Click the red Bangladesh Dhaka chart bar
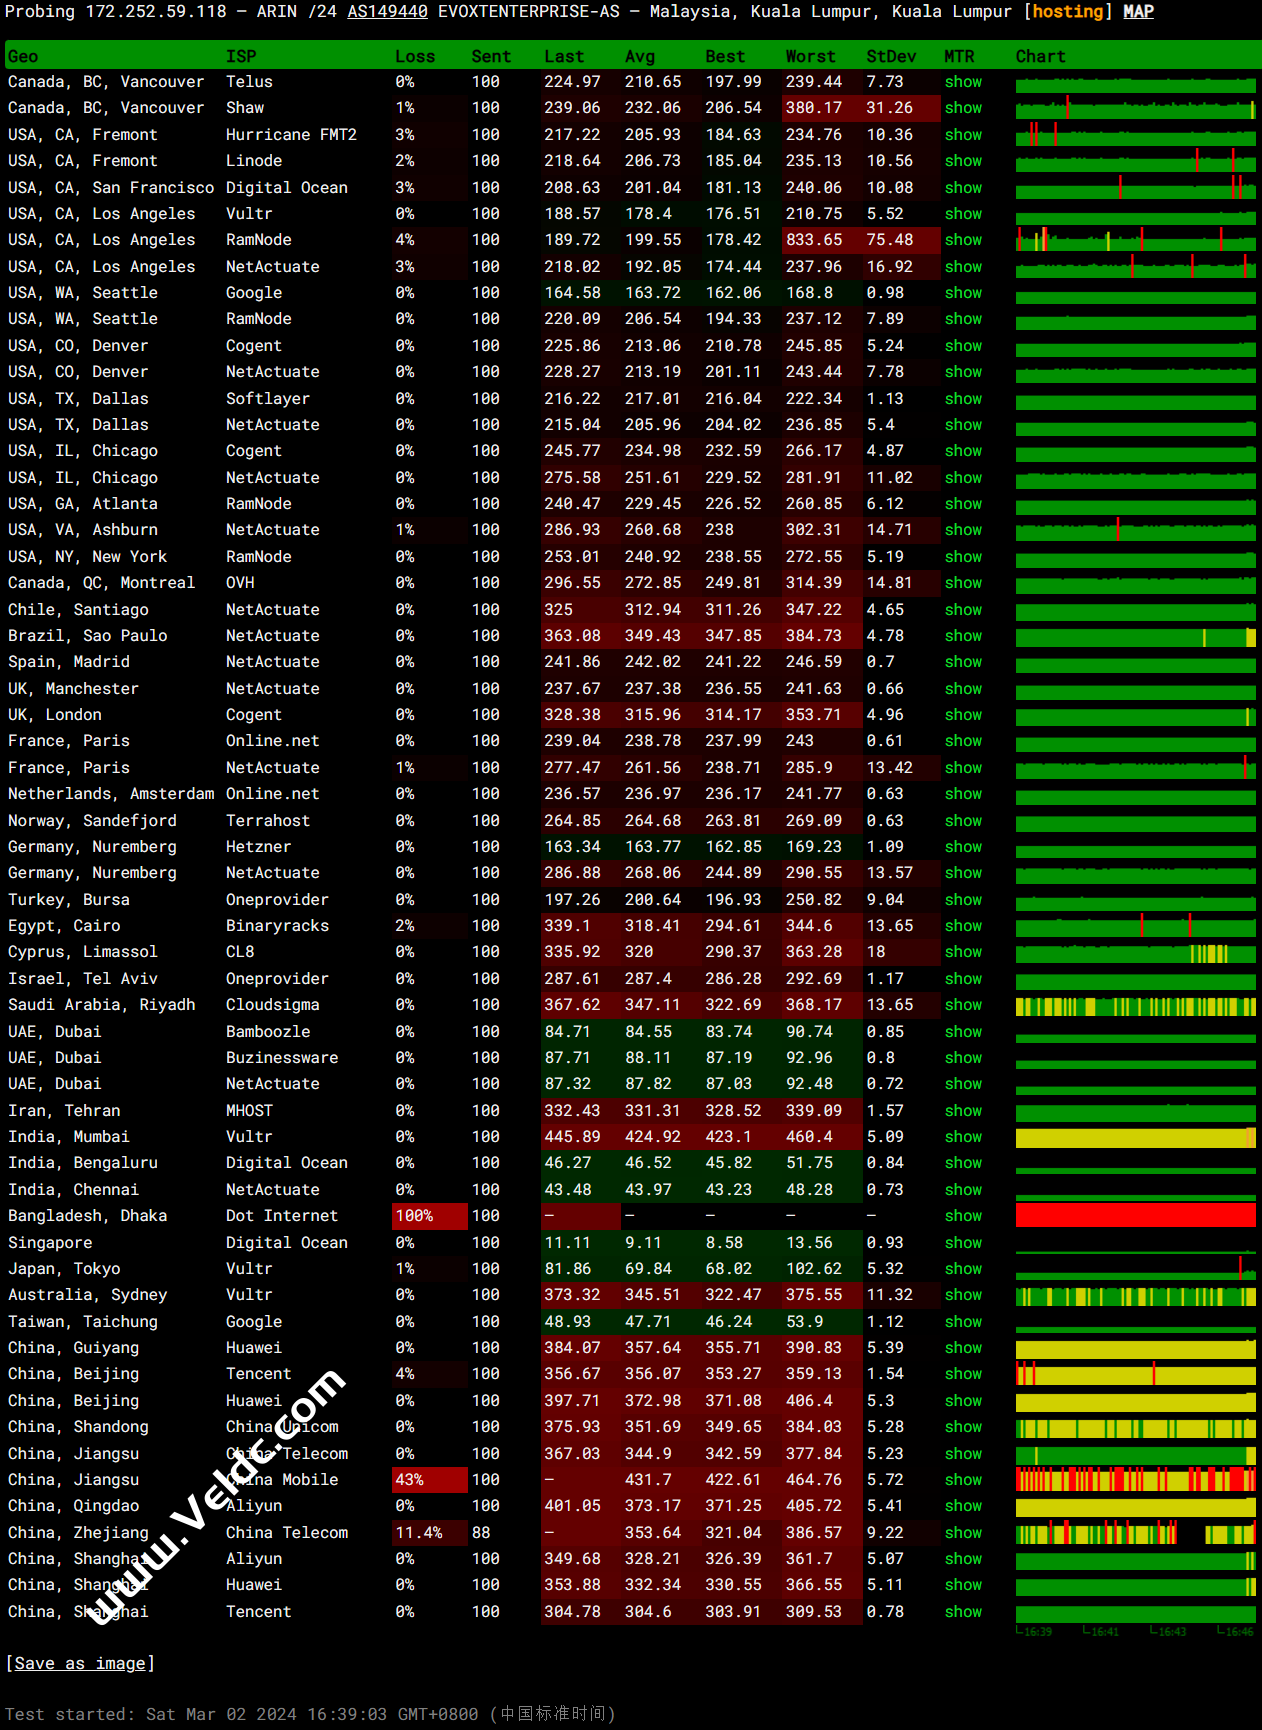The width and height of the screenshot is (1262, 1730). coord(1136,1215)
